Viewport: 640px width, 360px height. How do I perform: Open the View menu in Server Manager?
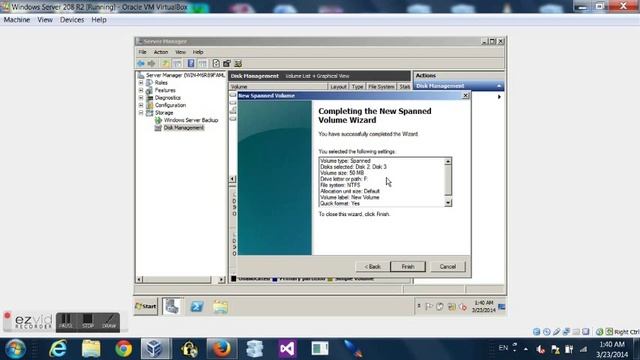[x=180, y=52]
